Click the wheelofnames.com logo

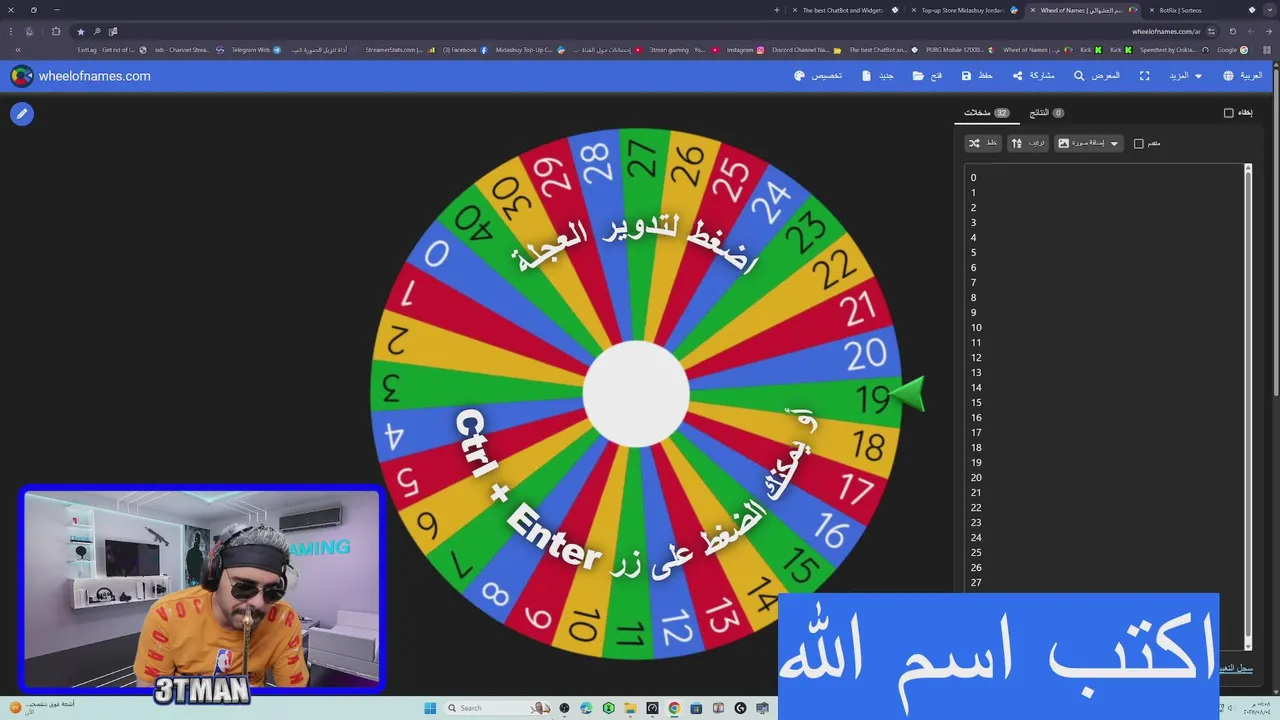click(81, 76)
